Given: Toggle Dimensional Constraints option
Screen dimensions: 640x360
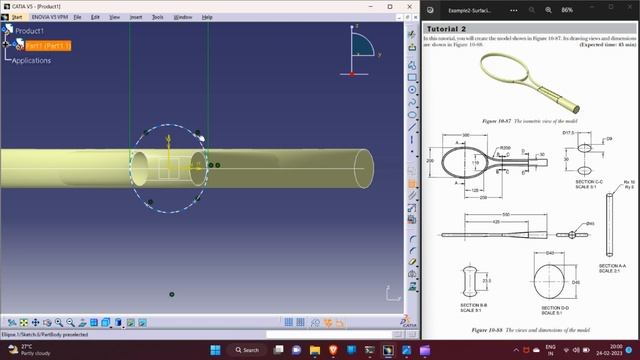Looking at the screenshot, I should pos(340,322).
